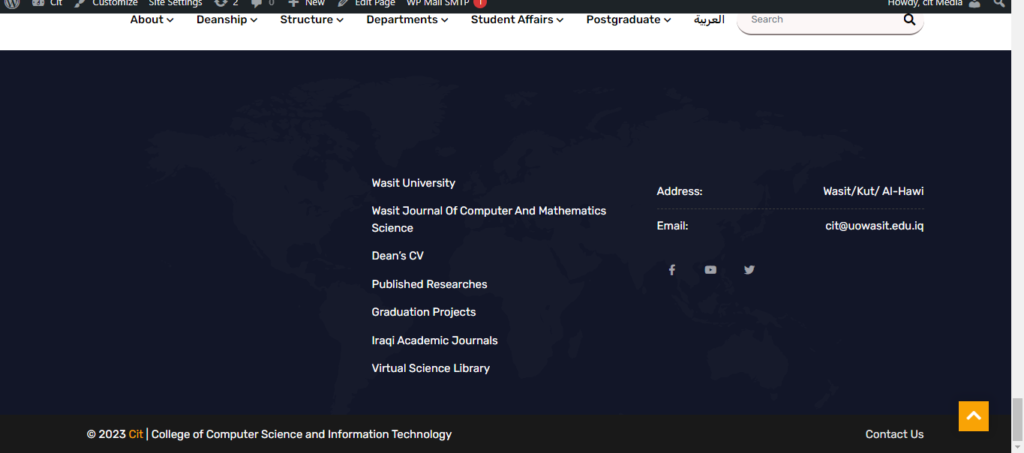Click the Contact Us footer link
The width and height of the screenshot is (1024, 453).
click(894, 434)
